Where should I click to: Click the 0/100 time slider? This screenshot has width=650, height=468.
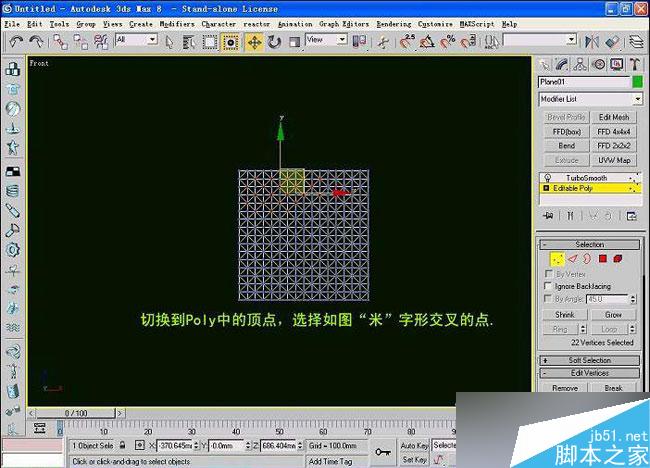click(76, 413)
